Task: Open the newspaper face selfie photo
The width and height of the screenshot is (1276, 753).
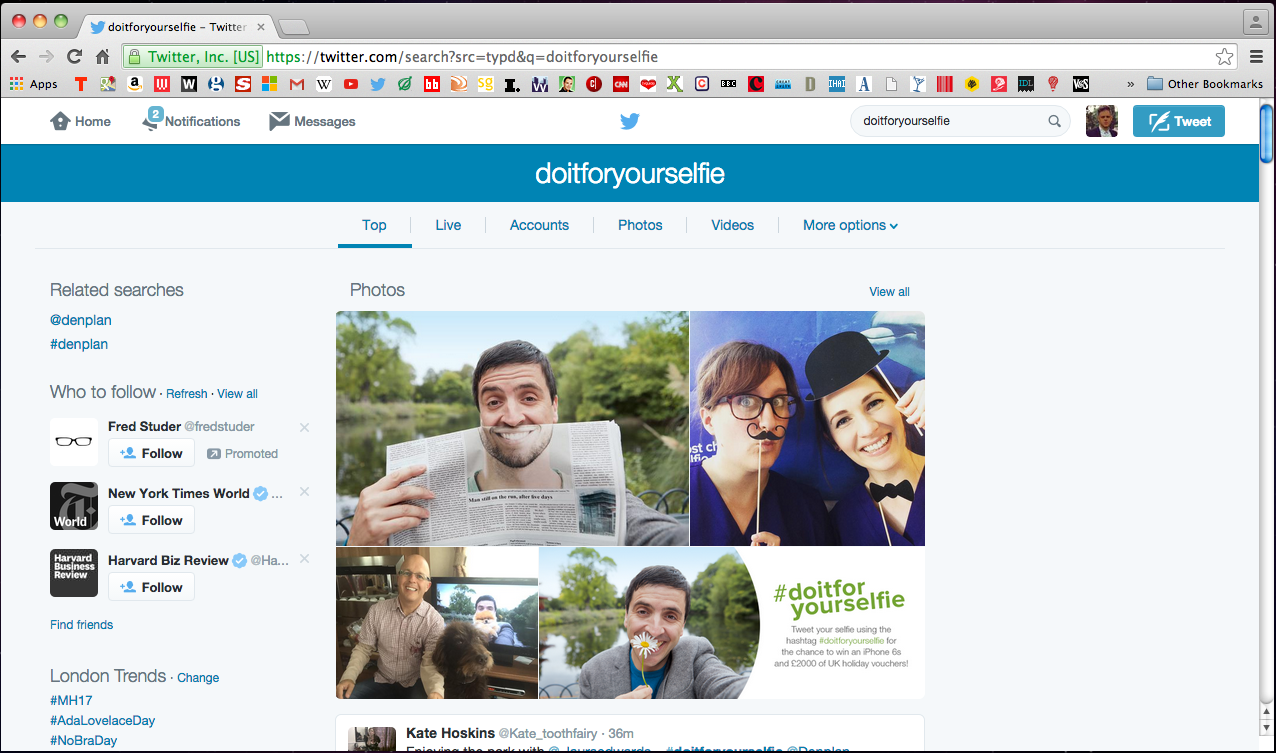Action: tap(512, 428)
